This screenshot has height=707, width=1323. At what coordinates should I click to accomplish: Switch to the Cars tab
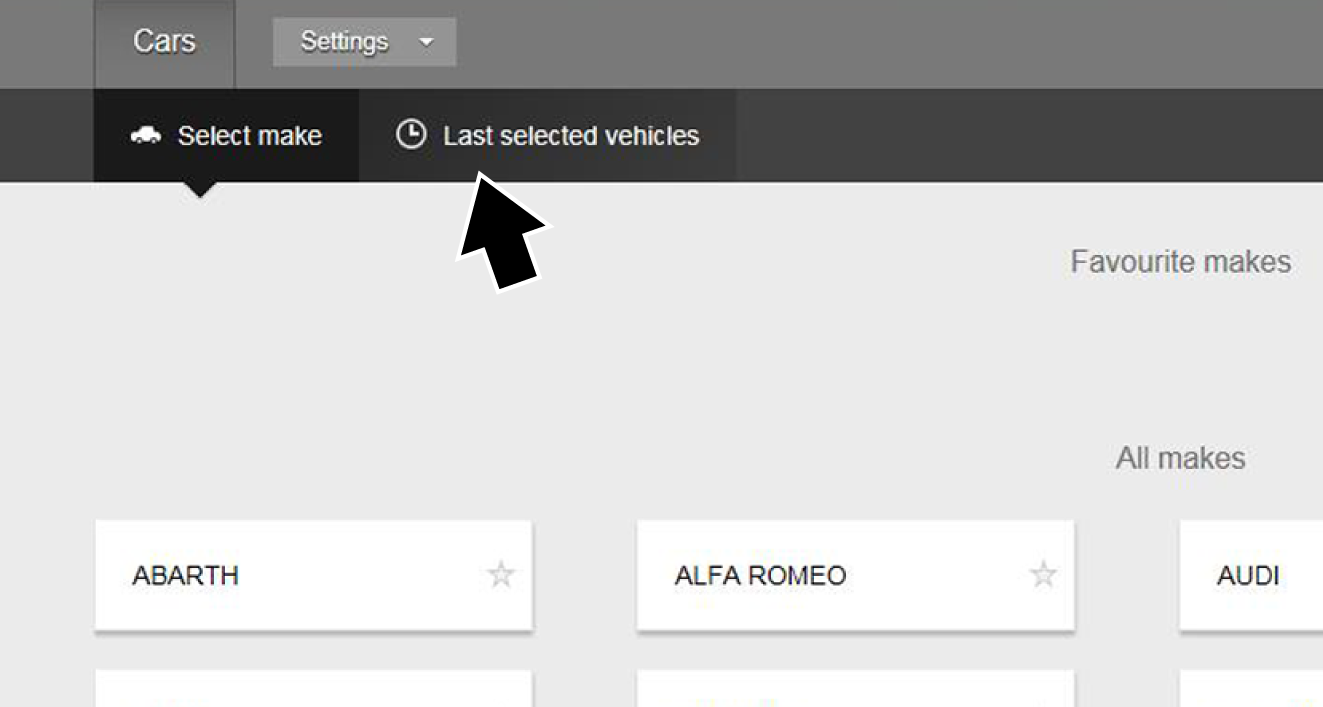[x=164, y=42]
